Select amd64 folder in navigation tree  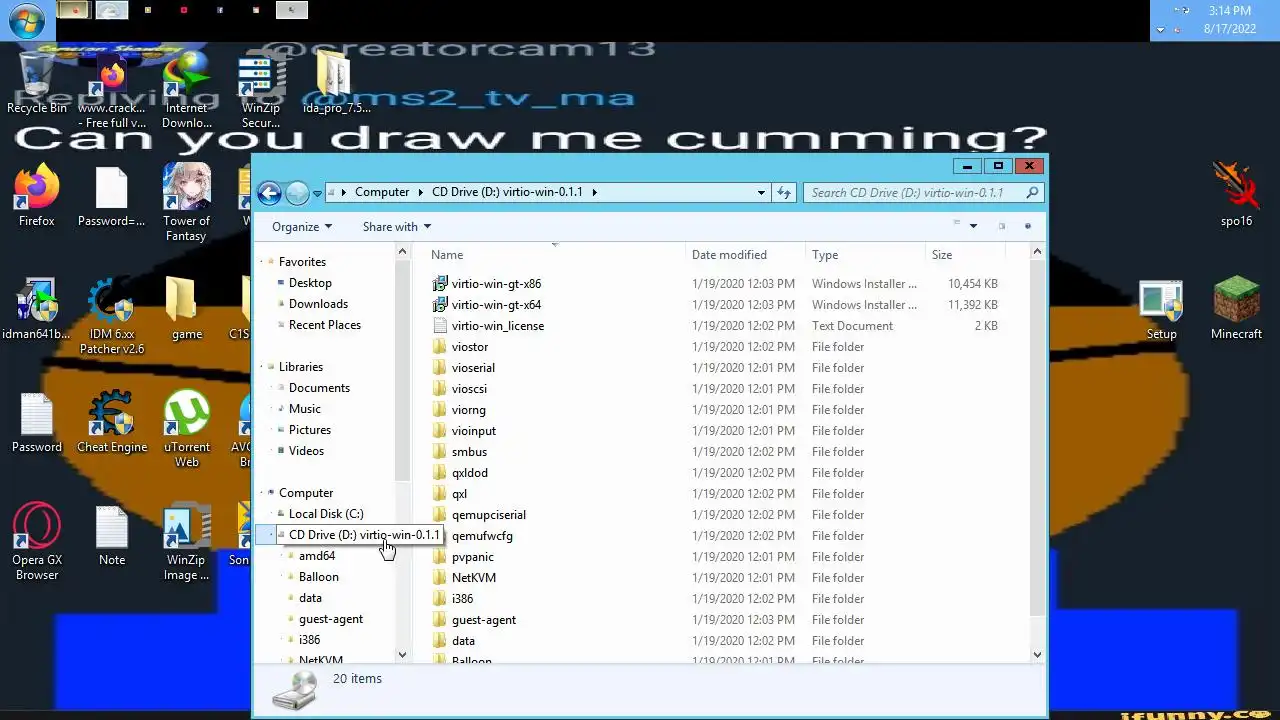pyautogui.click(x=317, y=556)
